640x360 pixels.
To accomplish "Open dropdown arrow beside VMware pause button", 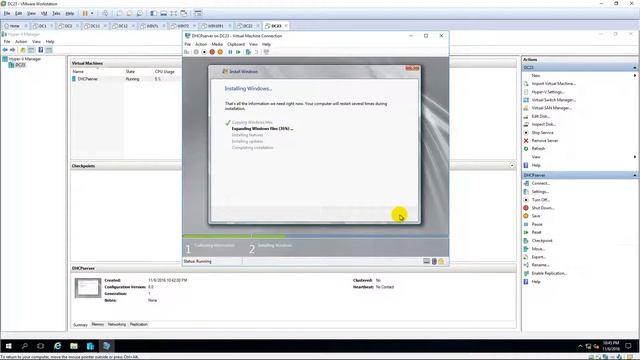I will 92,13.
